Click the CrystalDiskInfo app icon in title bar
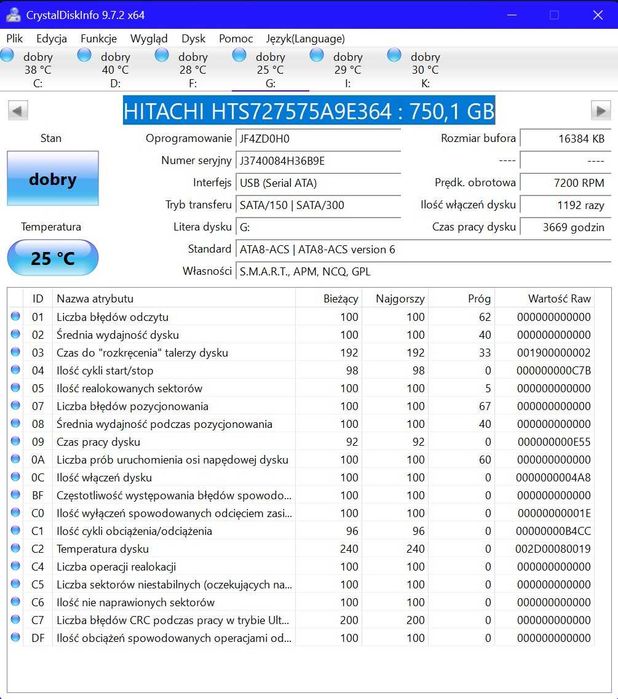The image size is (618, 699). (x=13, y=14)
